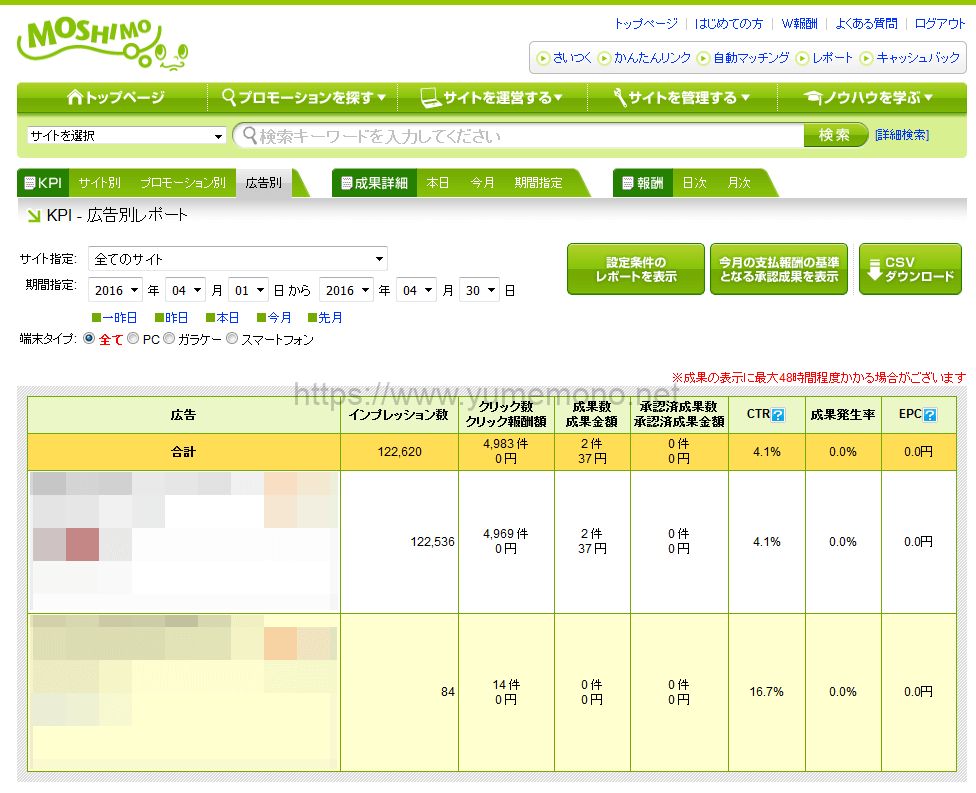Select the スマートフォン radio button
Image resolution: width=976 pixels, height=793 pixels.
coord(232,339)
